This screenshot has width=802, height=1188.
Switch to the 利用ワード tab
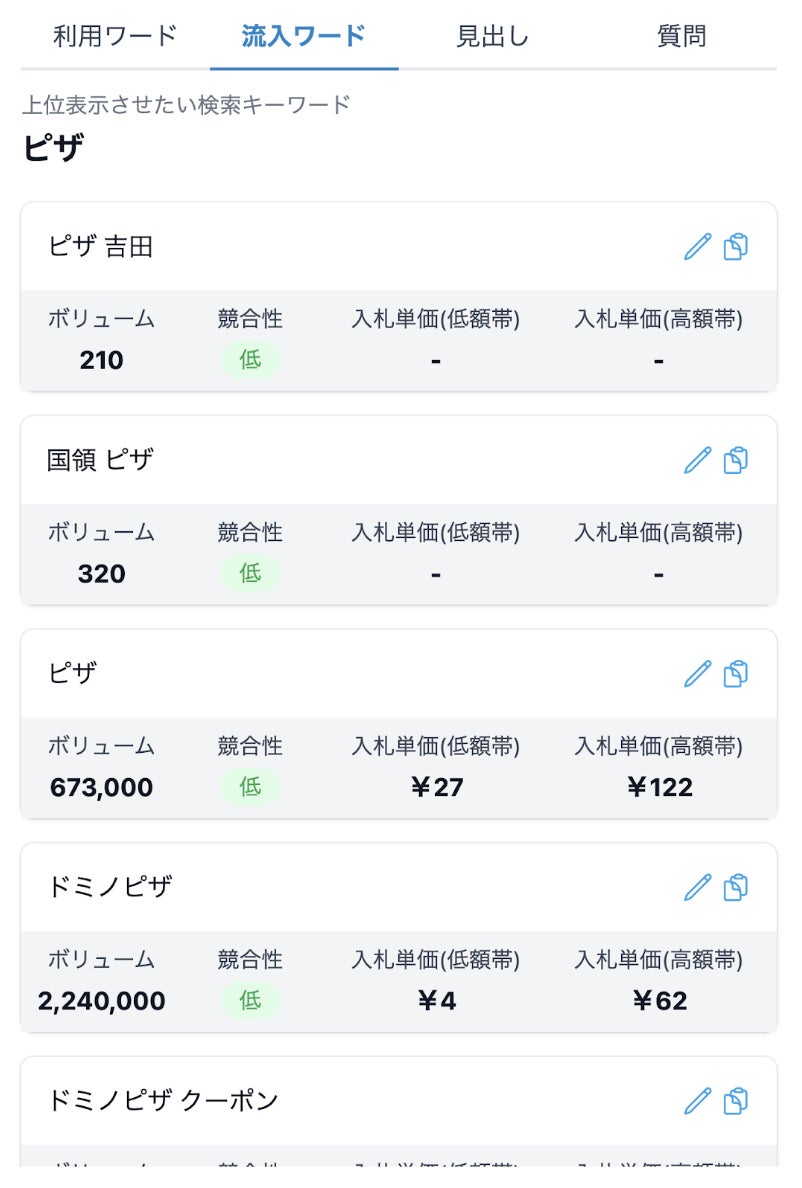[115, 37]
